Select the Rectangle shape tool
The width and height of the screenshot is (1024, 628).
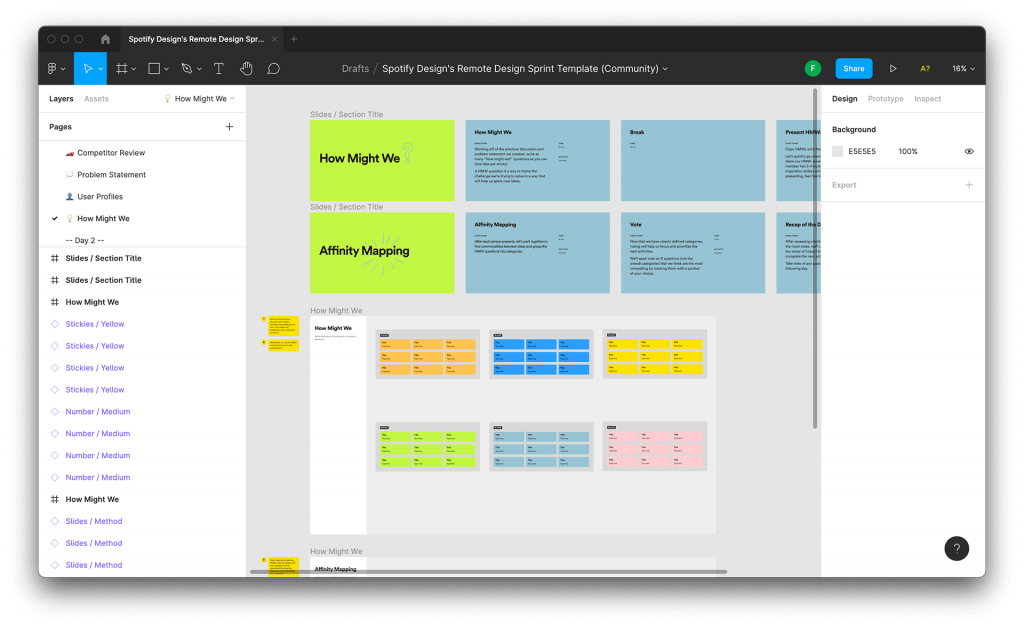click(154, 69)
